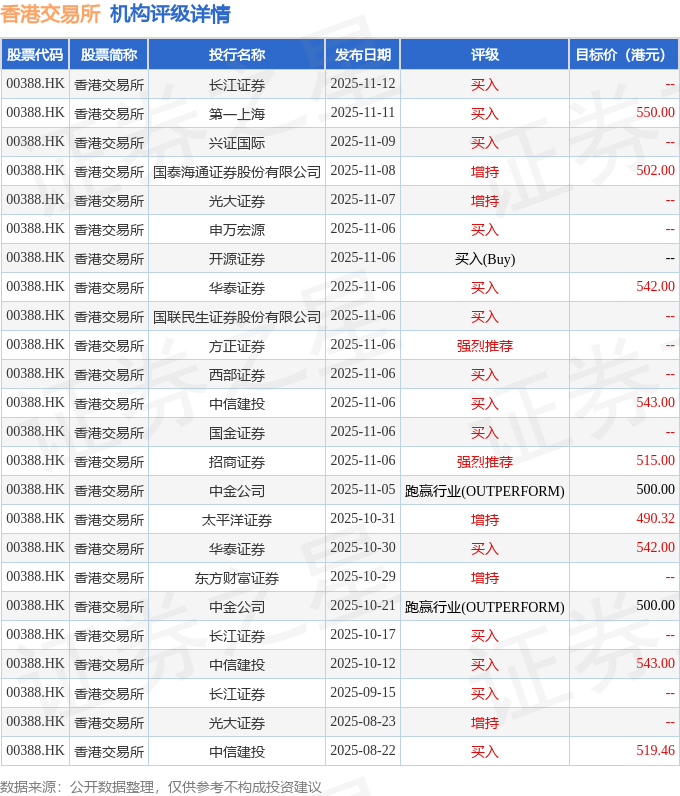Select 强烈推荐 rating in 方正证券 row

(x=484, y=346)
